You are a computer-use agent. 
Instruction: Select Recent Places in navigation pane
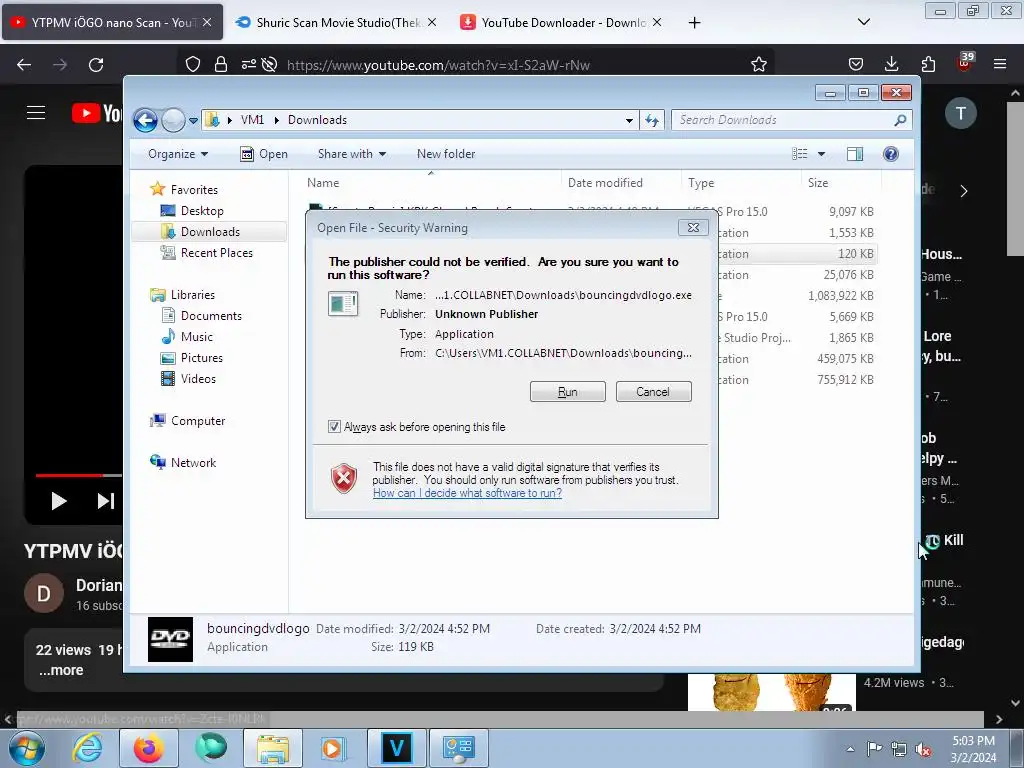pyautogui.click(x=207, y=253)
